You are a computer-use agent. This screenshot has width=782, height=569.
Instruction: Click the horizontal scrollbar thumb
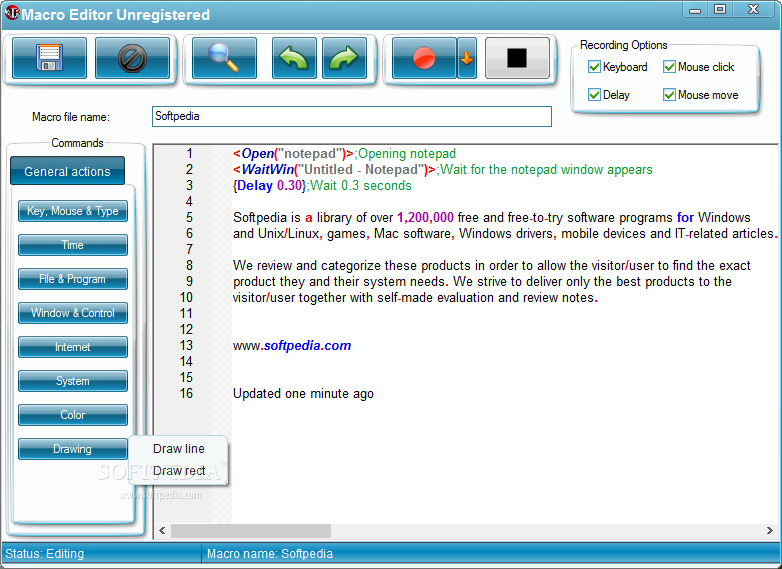pyautogui.click(x=251, y=531)
